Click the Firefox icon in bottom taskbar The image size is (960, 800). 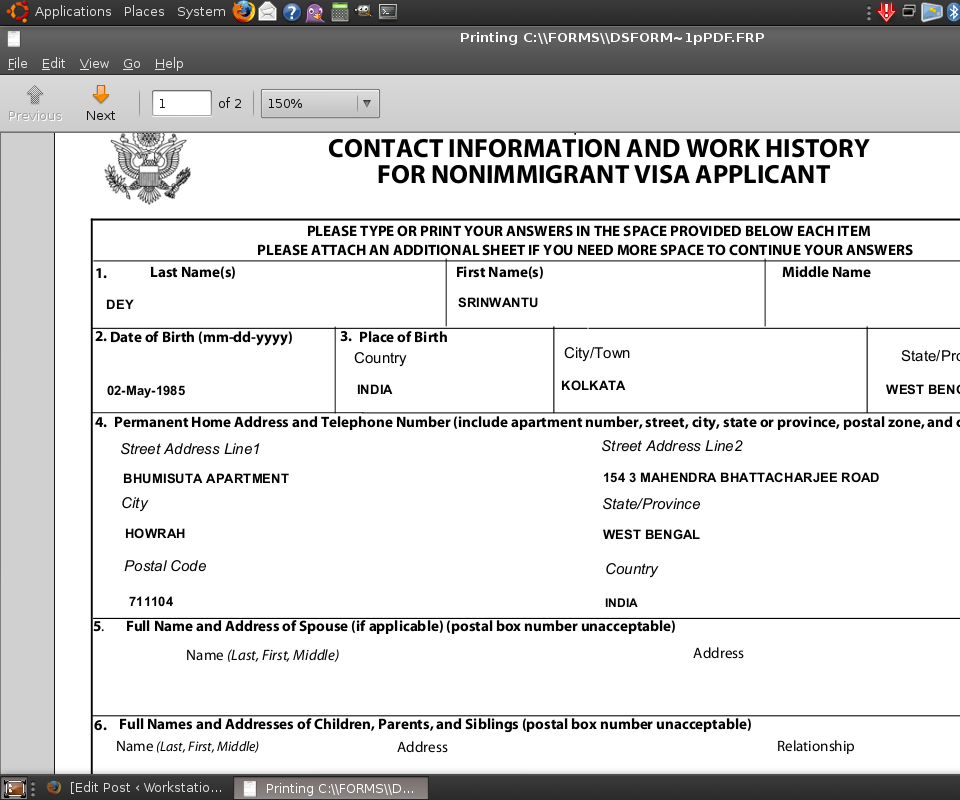coord(54,788)
